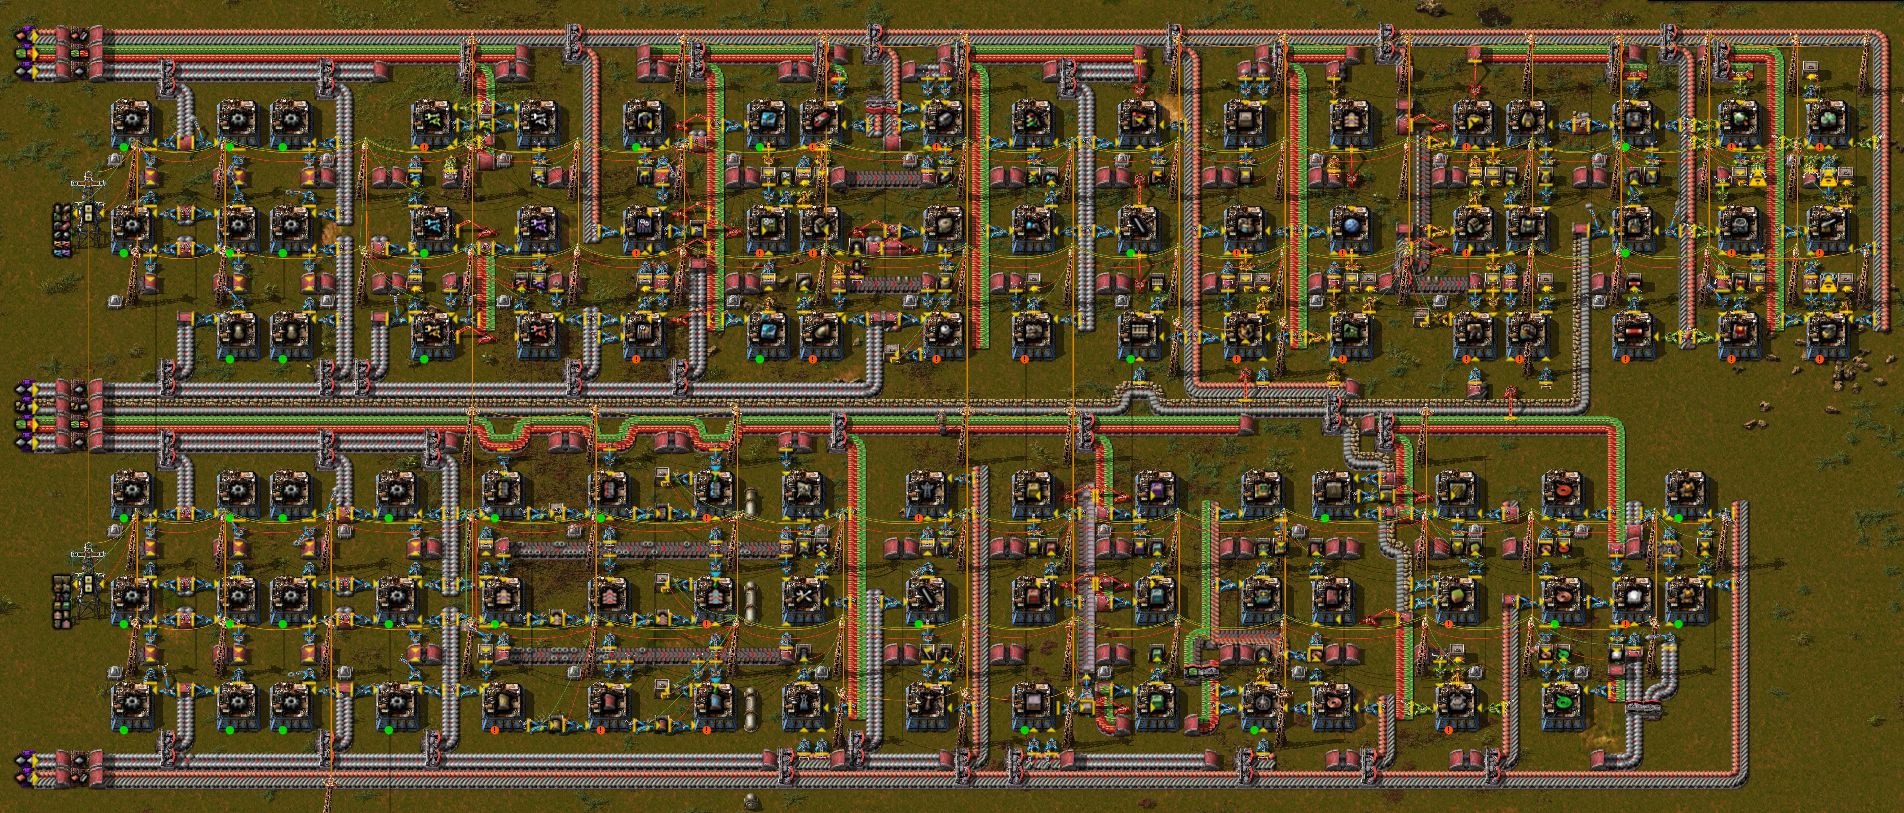Open left furnace-icon assembler in upper block bottom row
This screenshot has width=1904, height=813.
pyautogui.click(x=238, y=333)
